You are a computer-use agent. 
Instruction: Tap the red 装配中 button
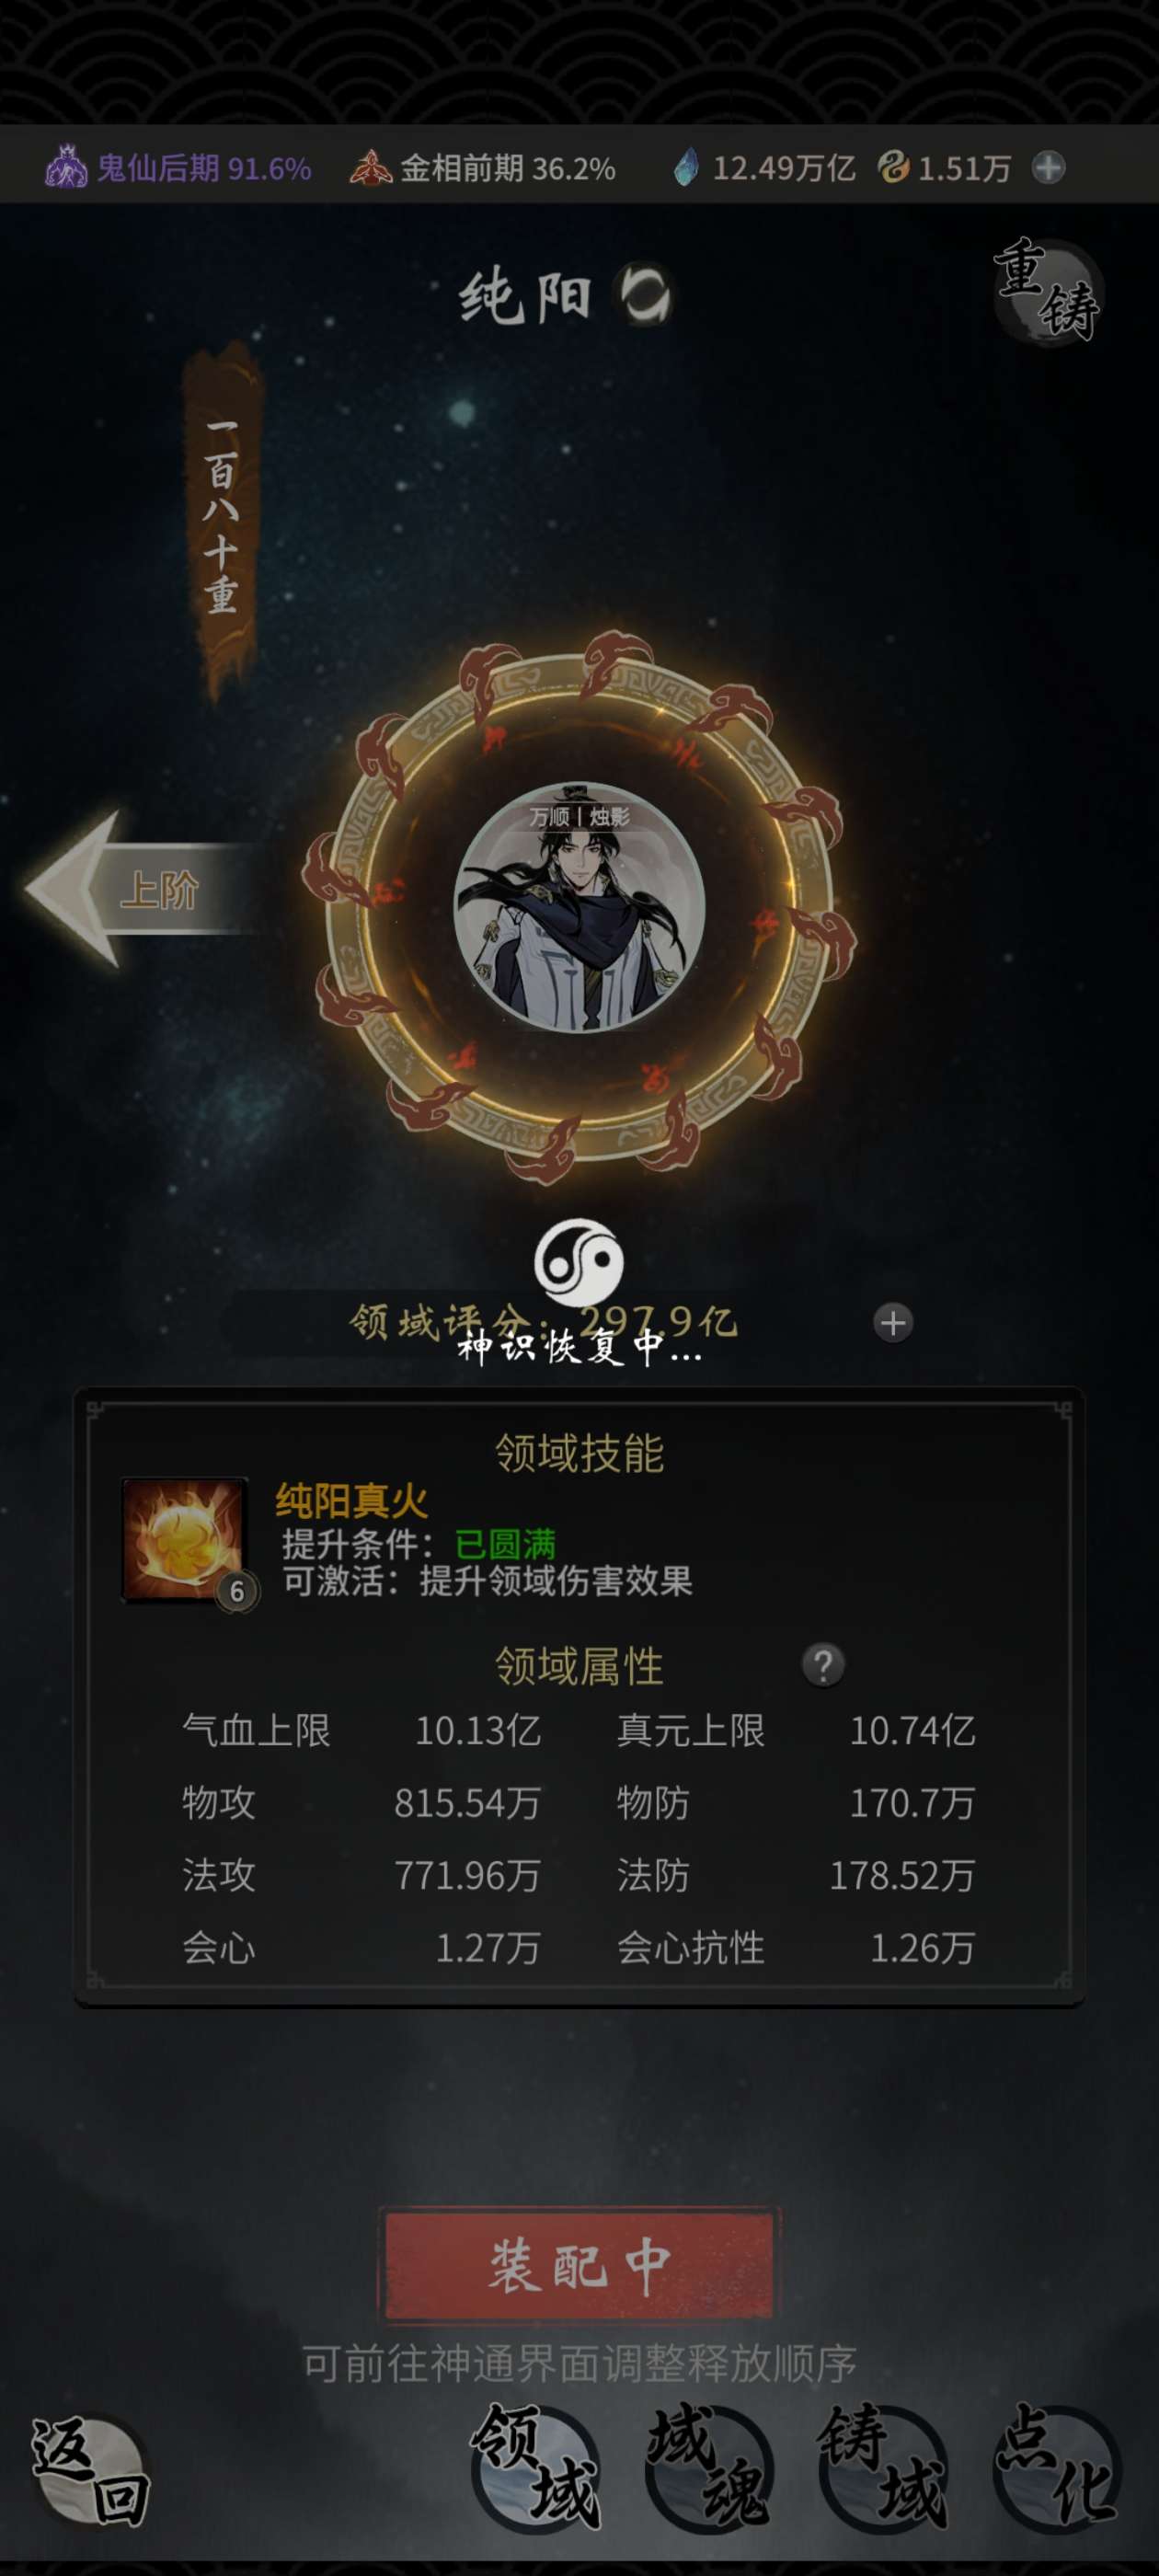[579, 2266]
